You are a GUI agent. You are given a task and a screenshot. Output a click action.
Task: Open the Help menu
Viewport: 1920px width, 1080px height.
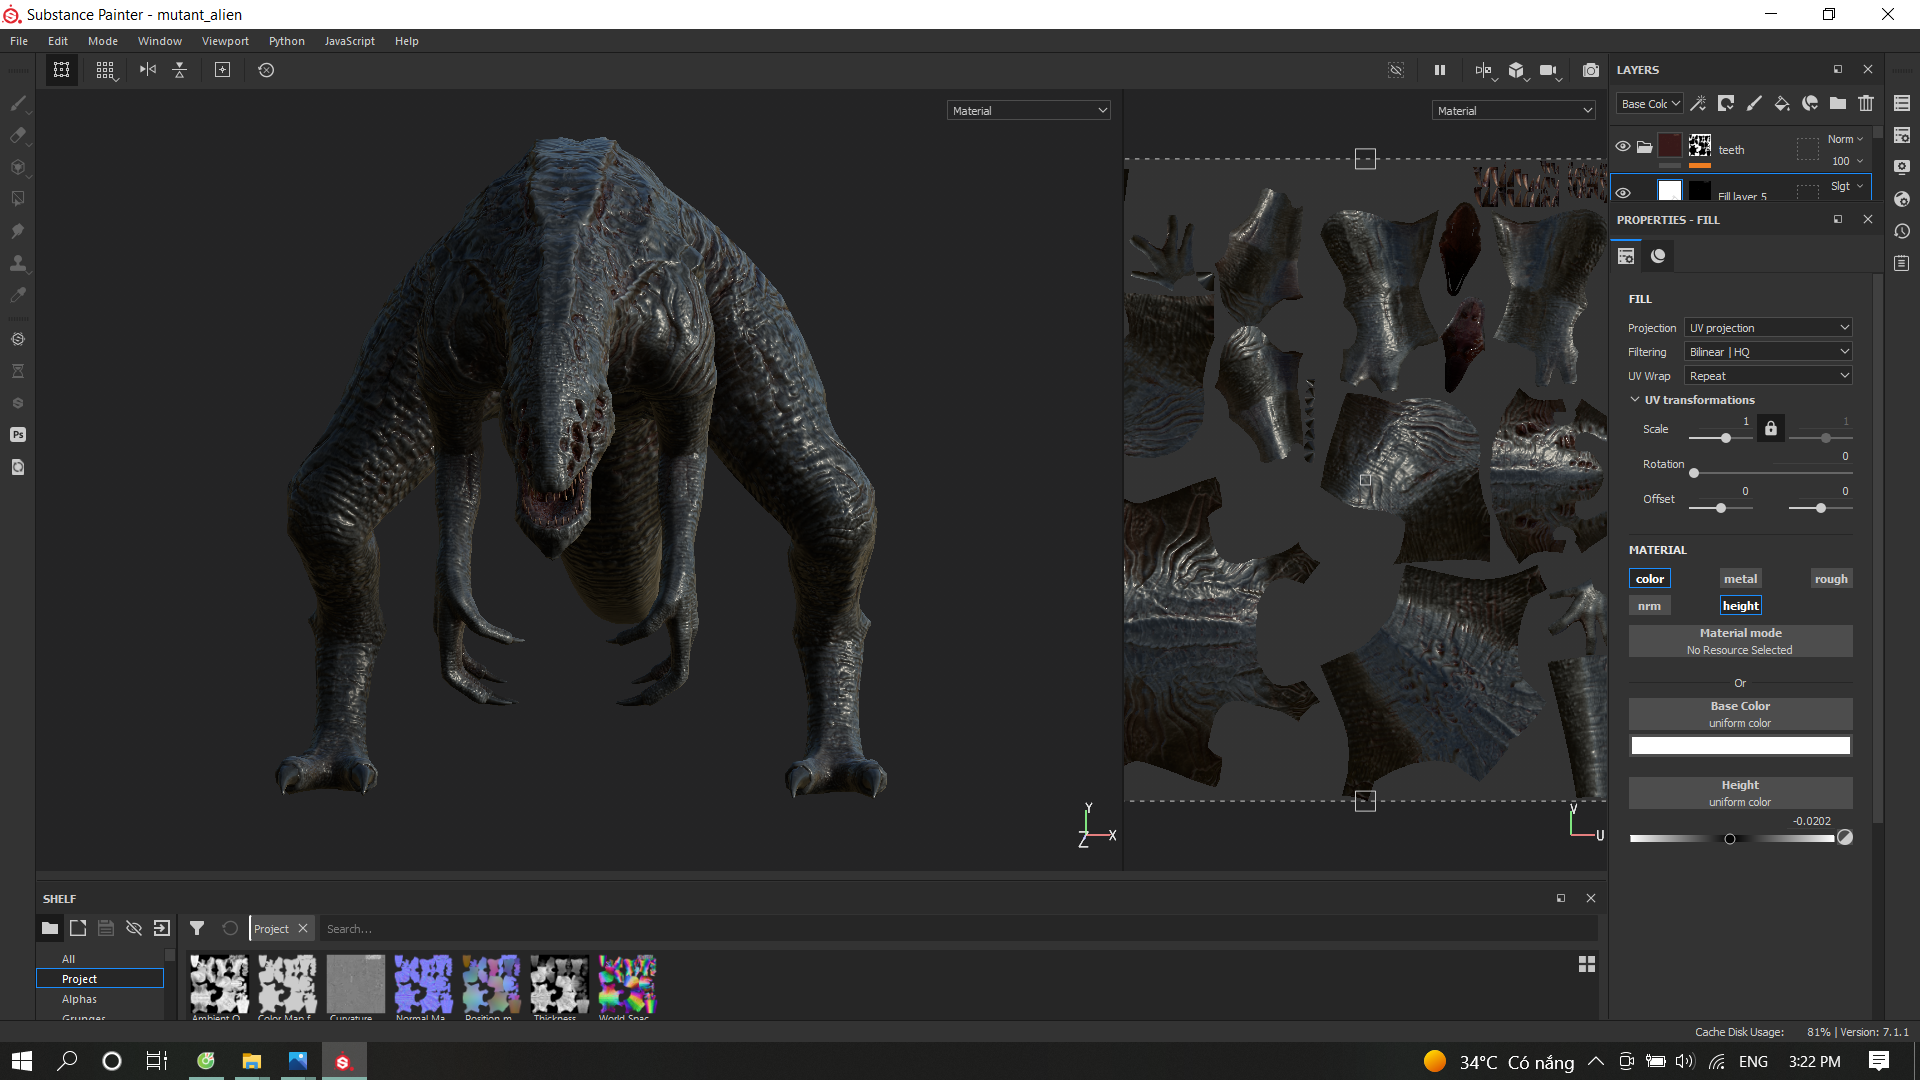(407, 41)
